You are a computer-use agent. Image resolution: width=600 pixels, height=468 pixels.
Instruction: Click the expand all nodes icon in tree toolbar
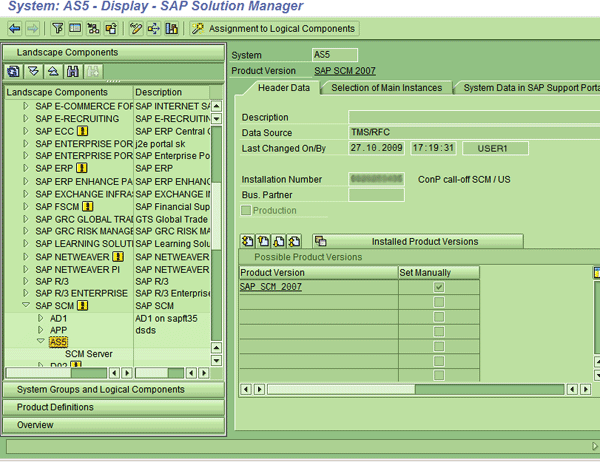(33, 72)
